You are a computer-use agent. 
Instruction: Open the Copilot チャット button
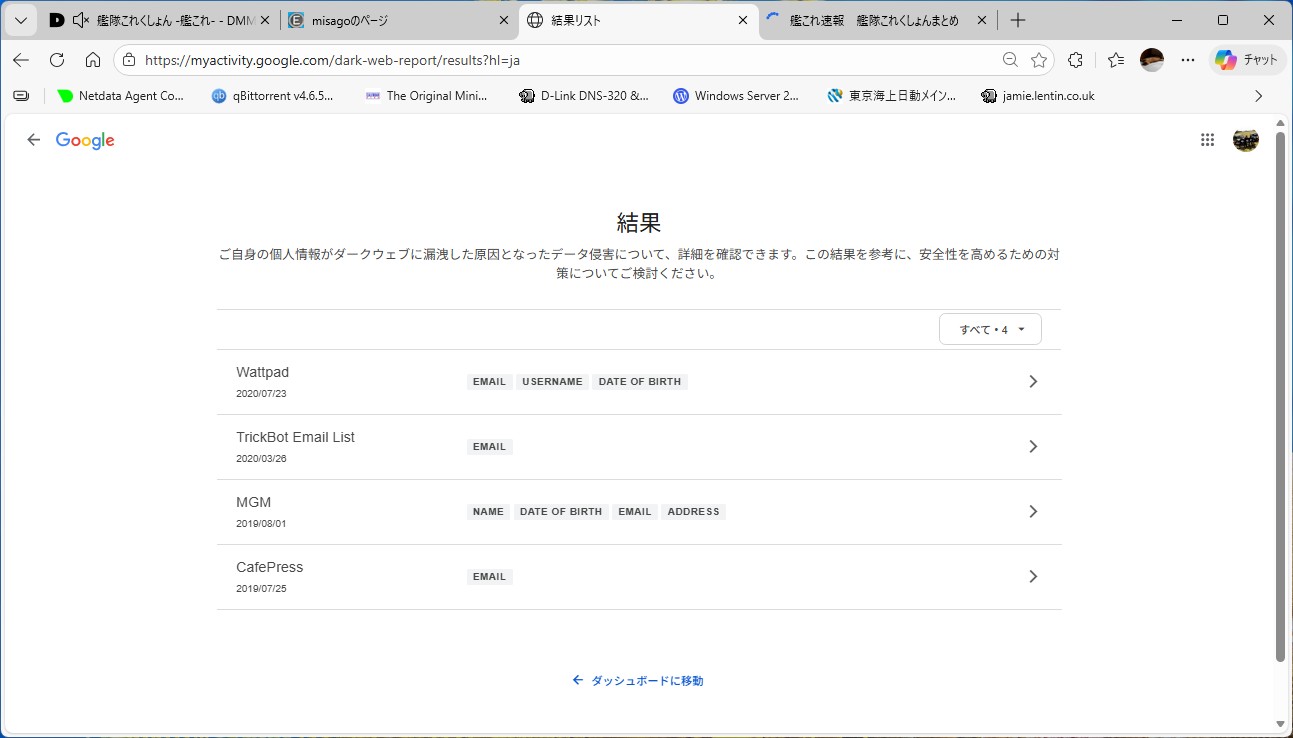point(1246,60)
